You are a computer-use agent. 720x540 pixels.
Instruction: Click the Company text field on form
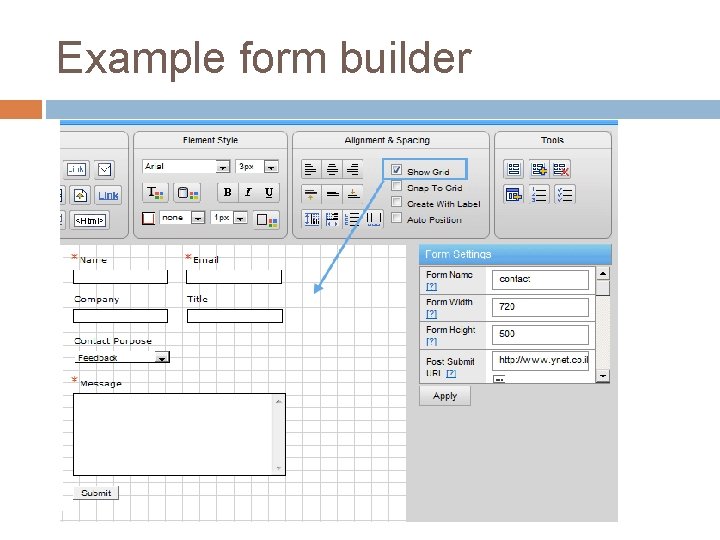tap(120, 316)
